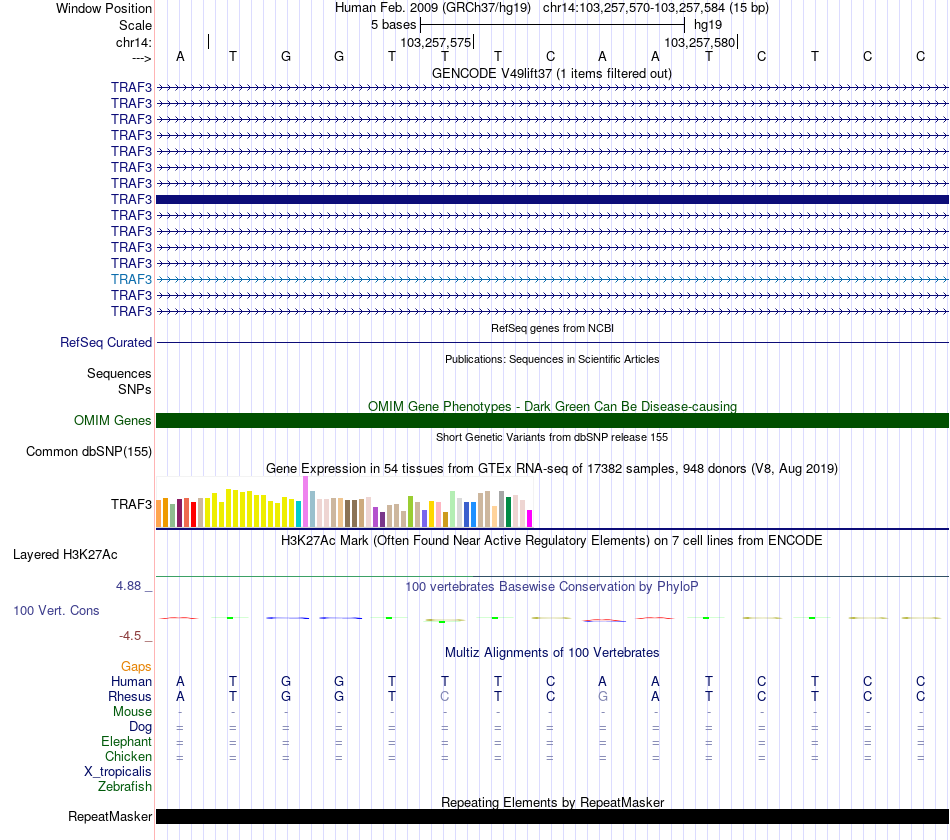Image resolution: width=950 pixels, height=840 pixels.
Task: Click the Layered H3K27Ac label
Action: 65,555
